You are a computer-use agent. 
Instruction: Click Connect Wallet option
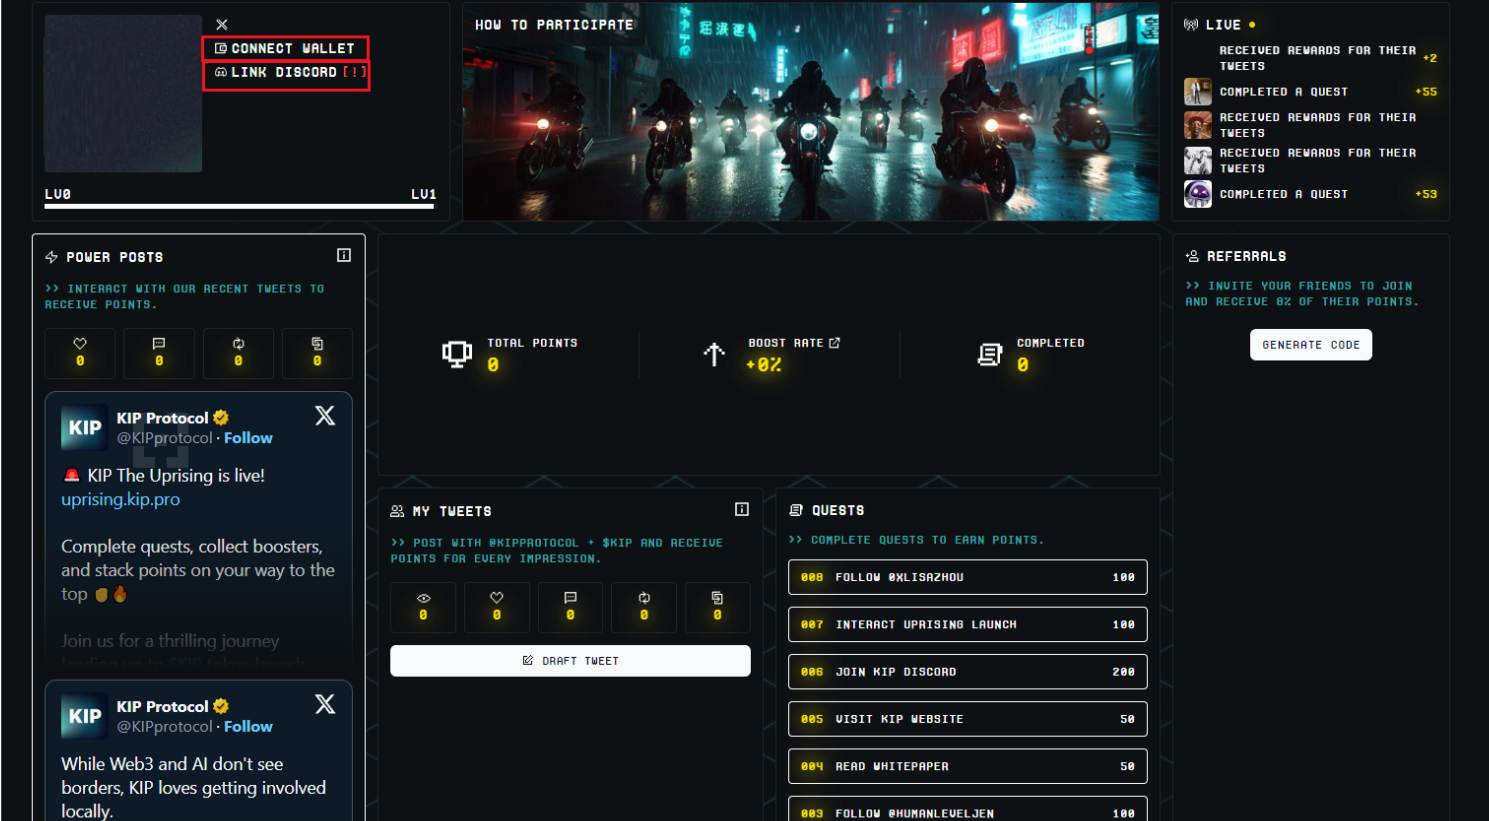[285, 48]
